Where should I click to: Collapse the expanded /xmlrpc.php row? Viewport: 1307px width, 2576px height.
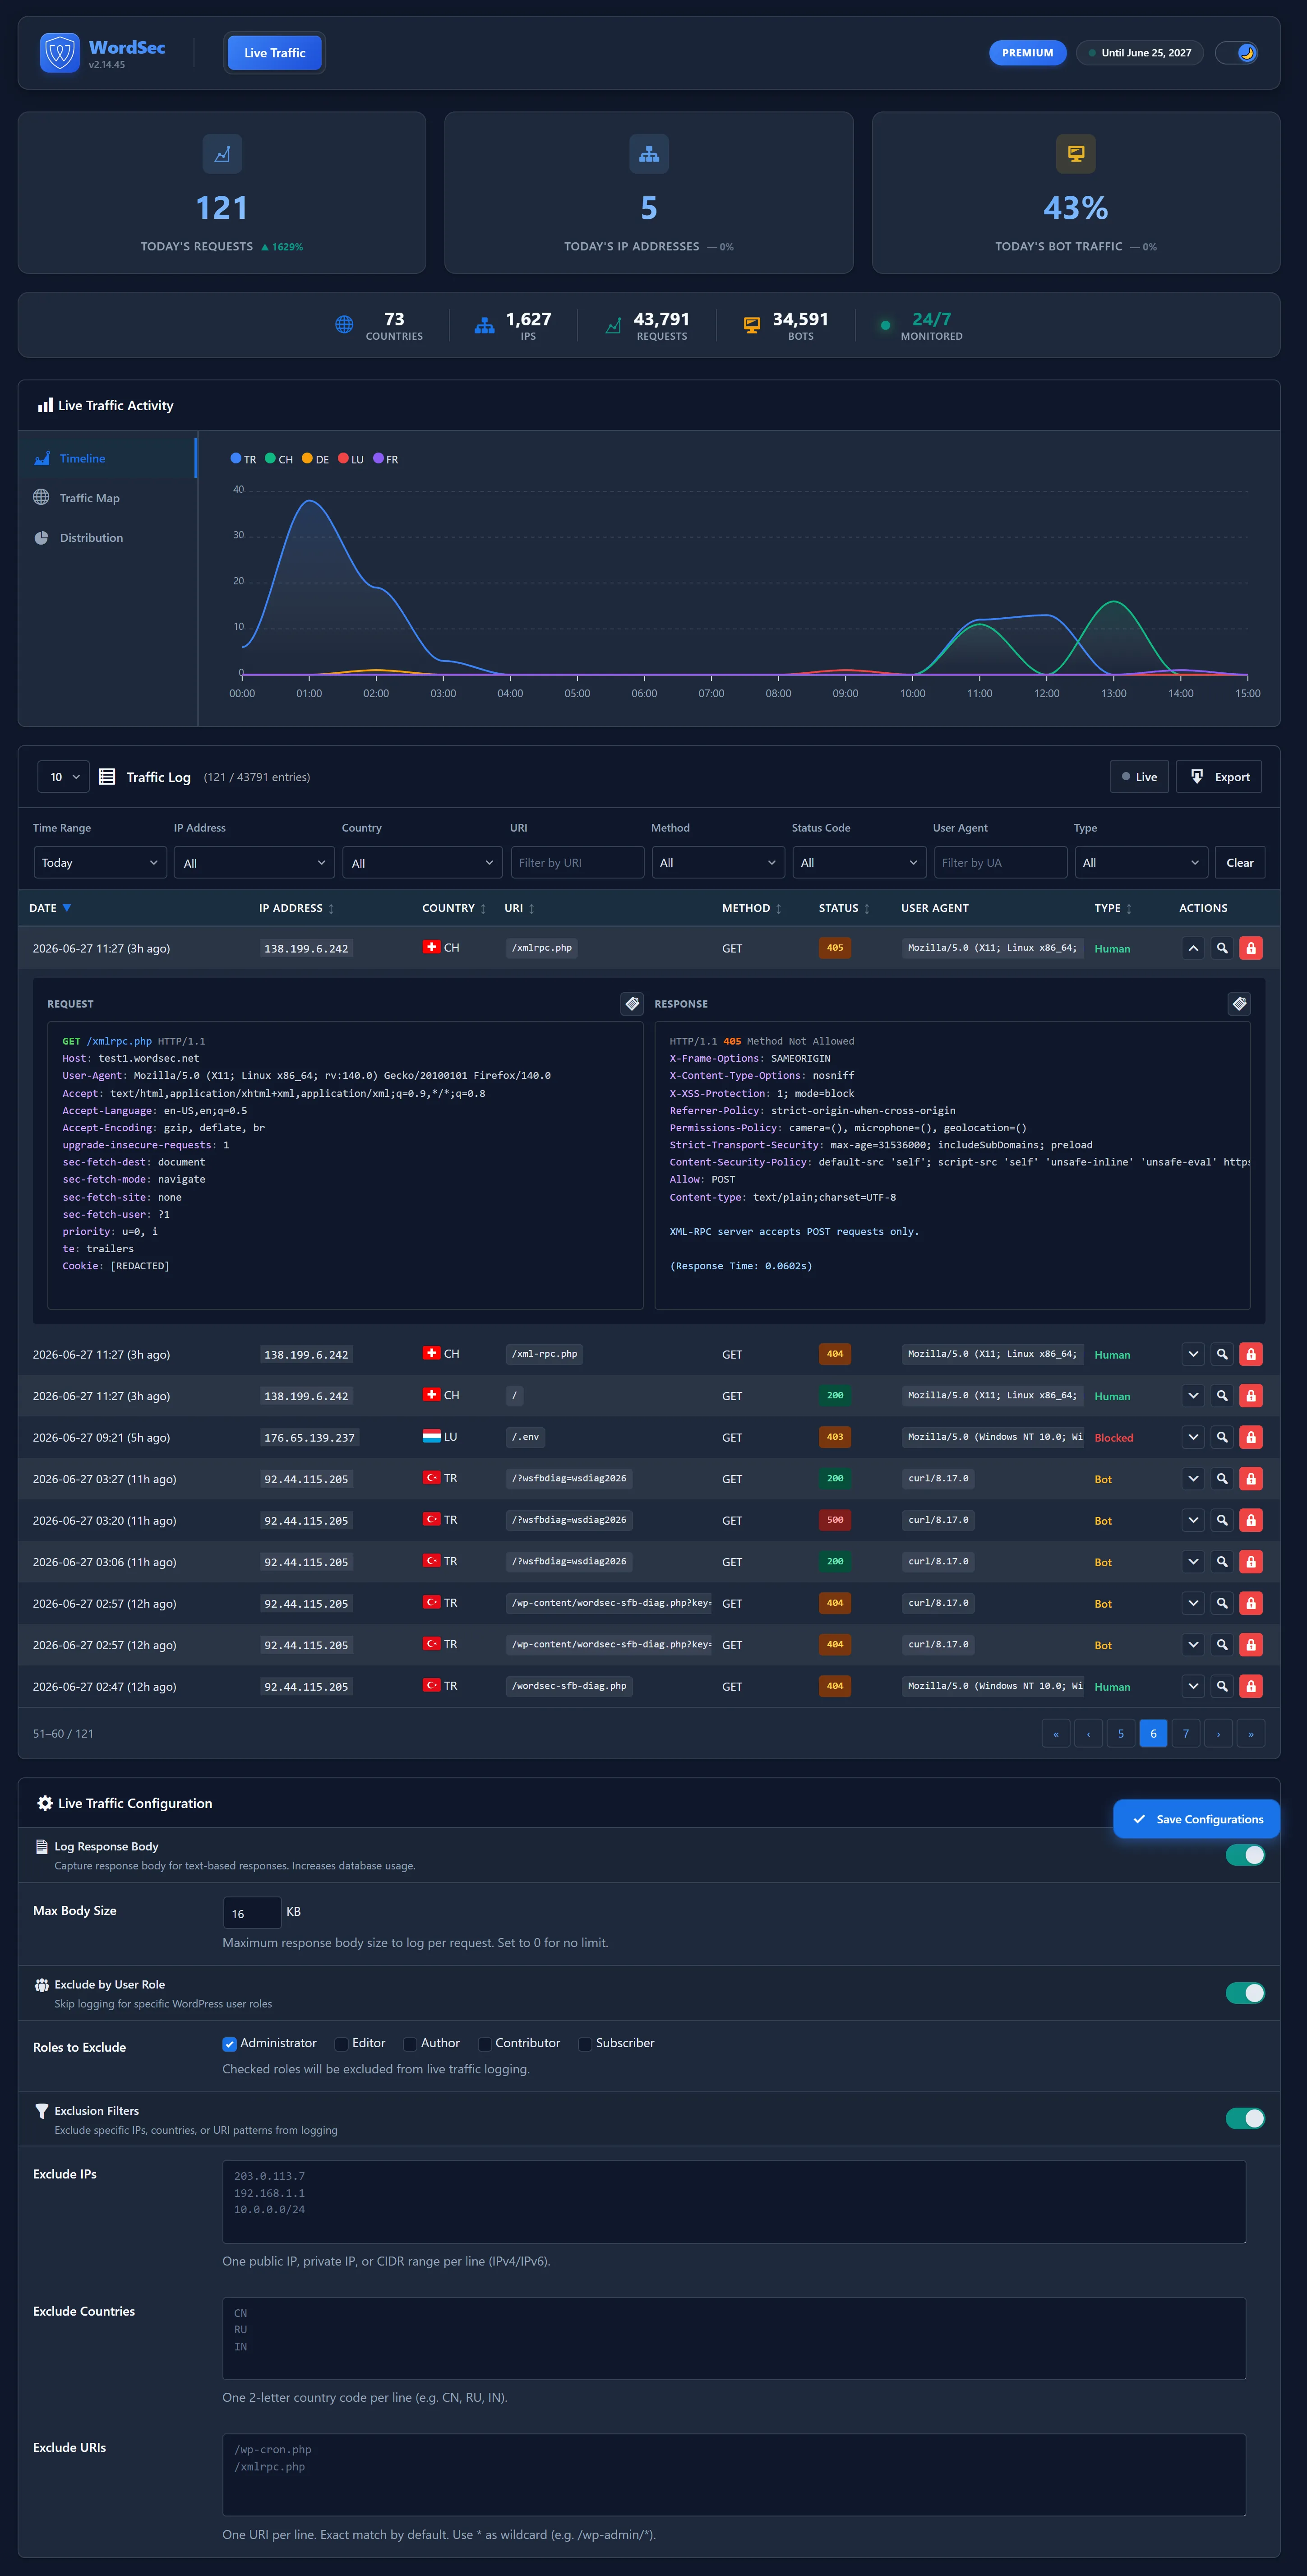[1193, 948]
